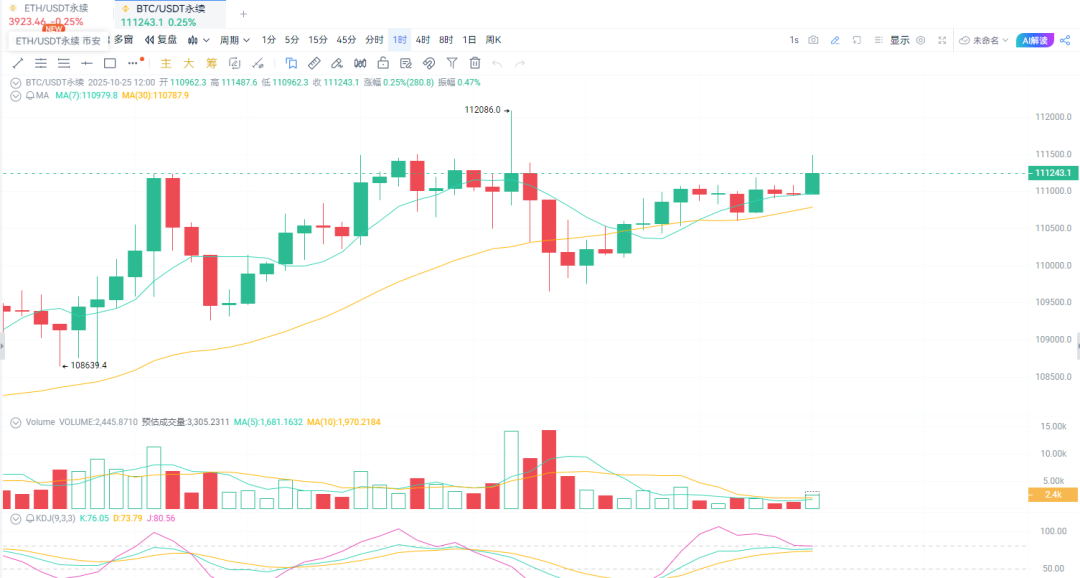Take a chart screenshot with camera icon
Screen dimensions: 1080x578
tap(813, 40)
